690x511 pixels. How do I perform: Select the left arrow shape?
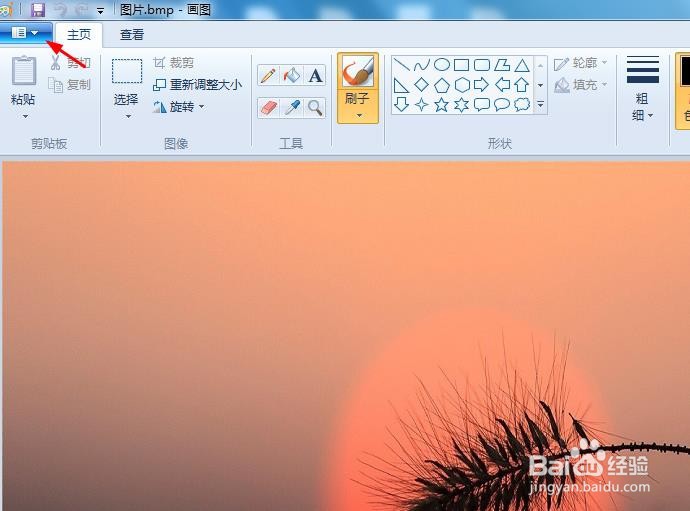502,85
